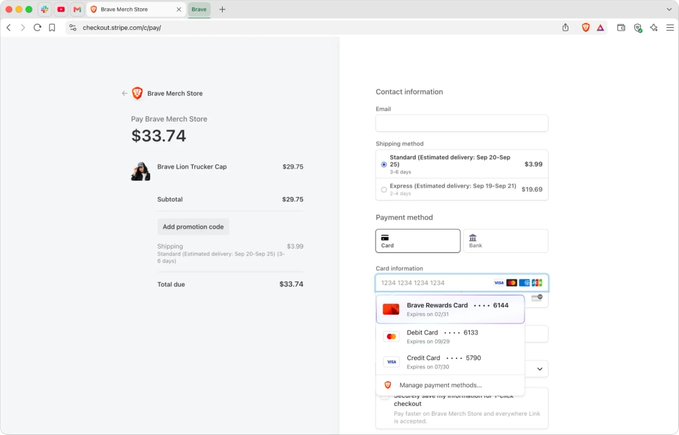Viewport: 679px width, 435px height.
Task: Open Leo AI sparkle icon
Action: pyautogui.click(x=653, y=27)
